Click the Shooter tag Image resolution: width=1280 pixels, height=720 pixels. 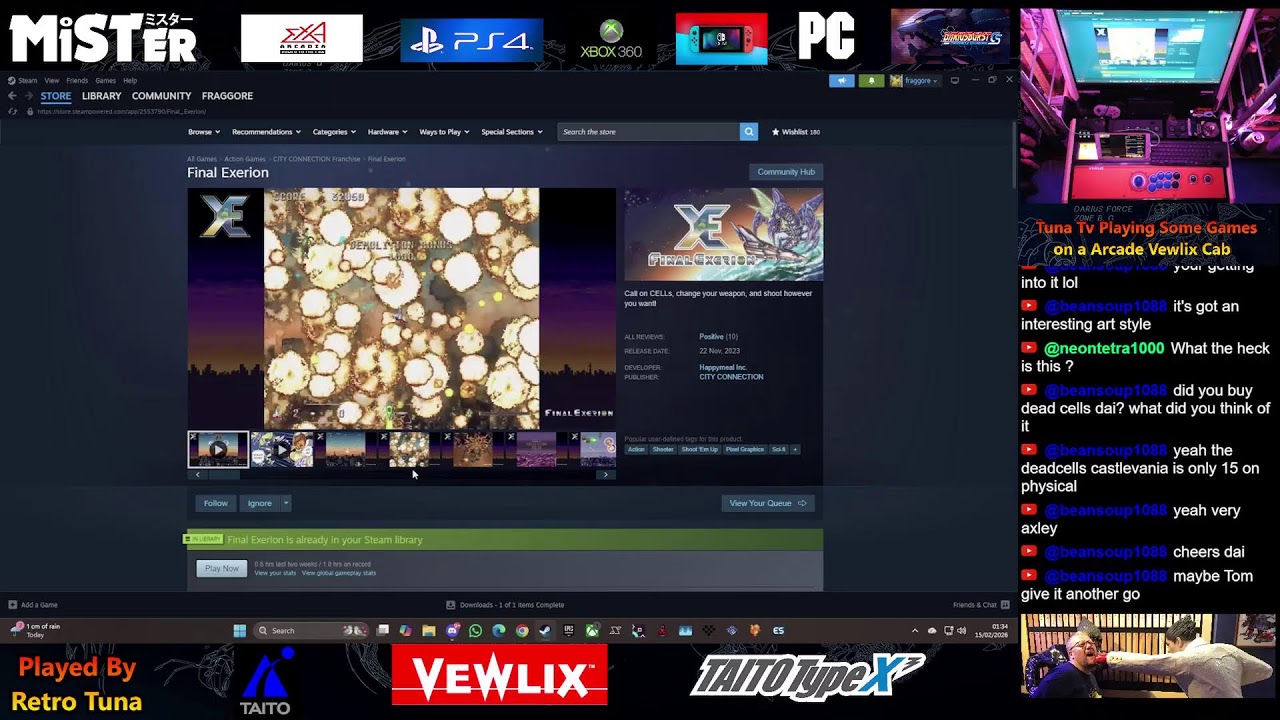pyautogui.click(x=663, y=450)
